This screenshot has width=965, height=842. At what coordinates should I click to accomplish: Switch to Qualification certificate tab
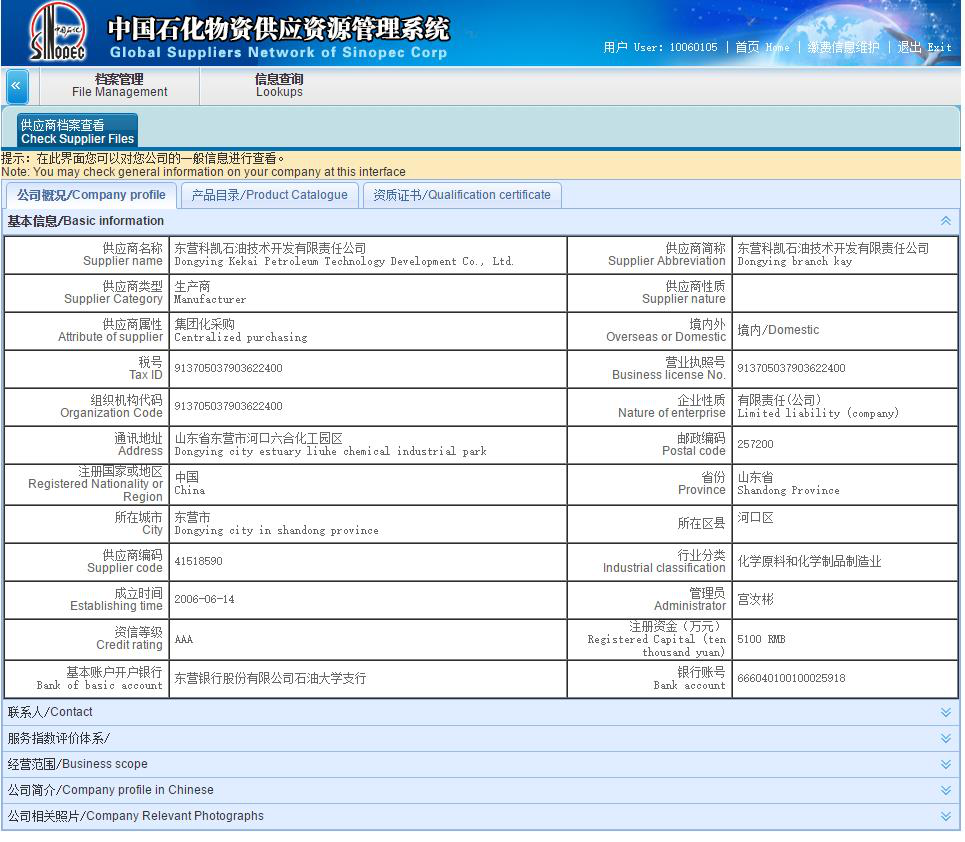click(x=462, y=195)
